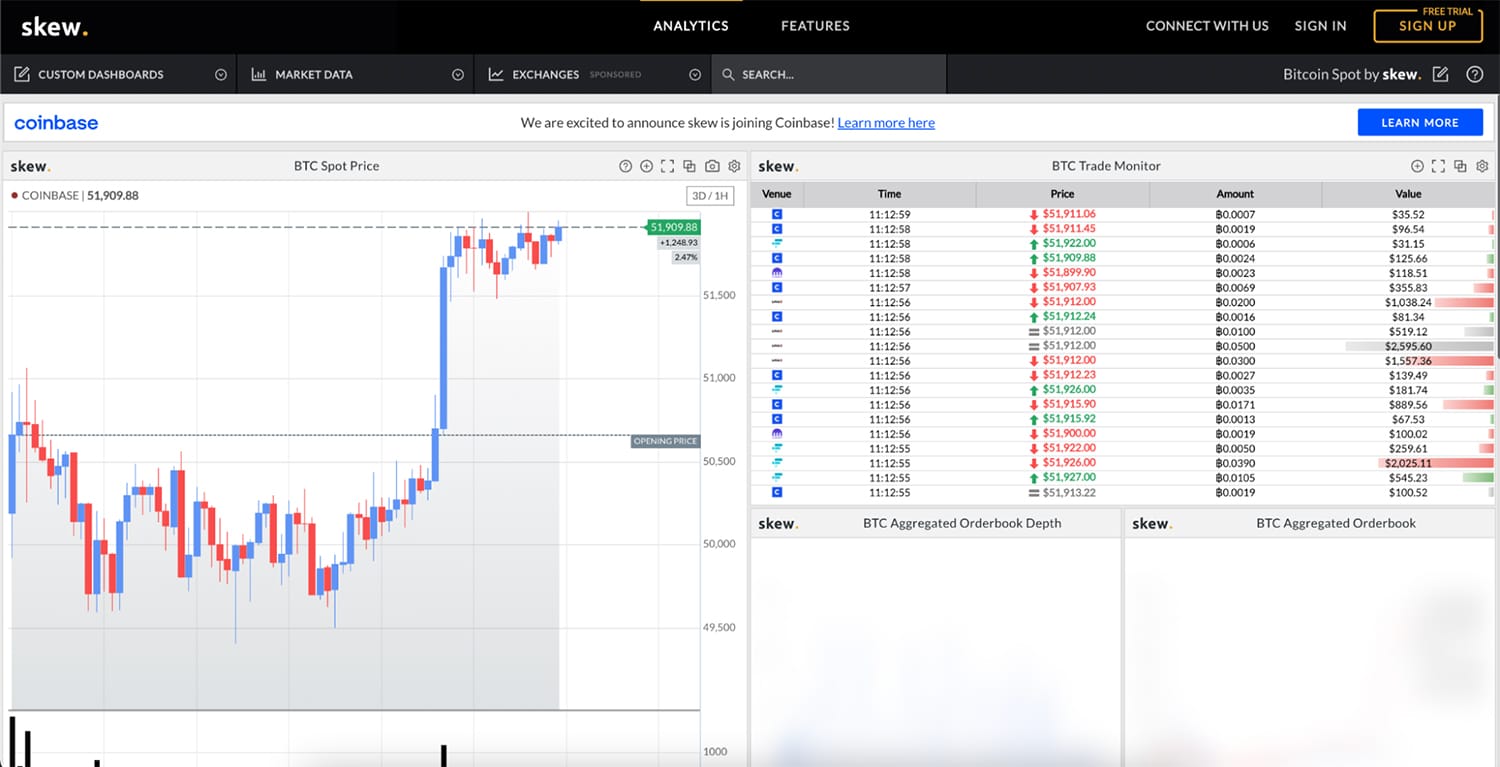The image size is (1500, 767).
Task: Click the skew logo in the top bar
Action: (x=54, y=27)
